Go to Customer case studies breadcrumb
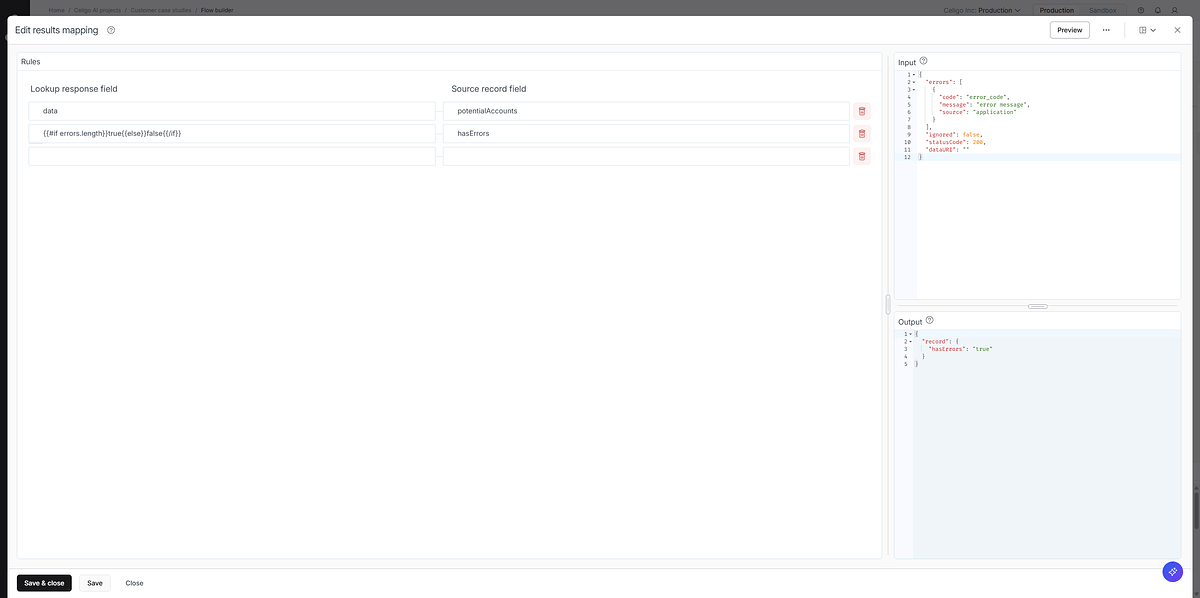1200x598 pixels. point(161,10)
